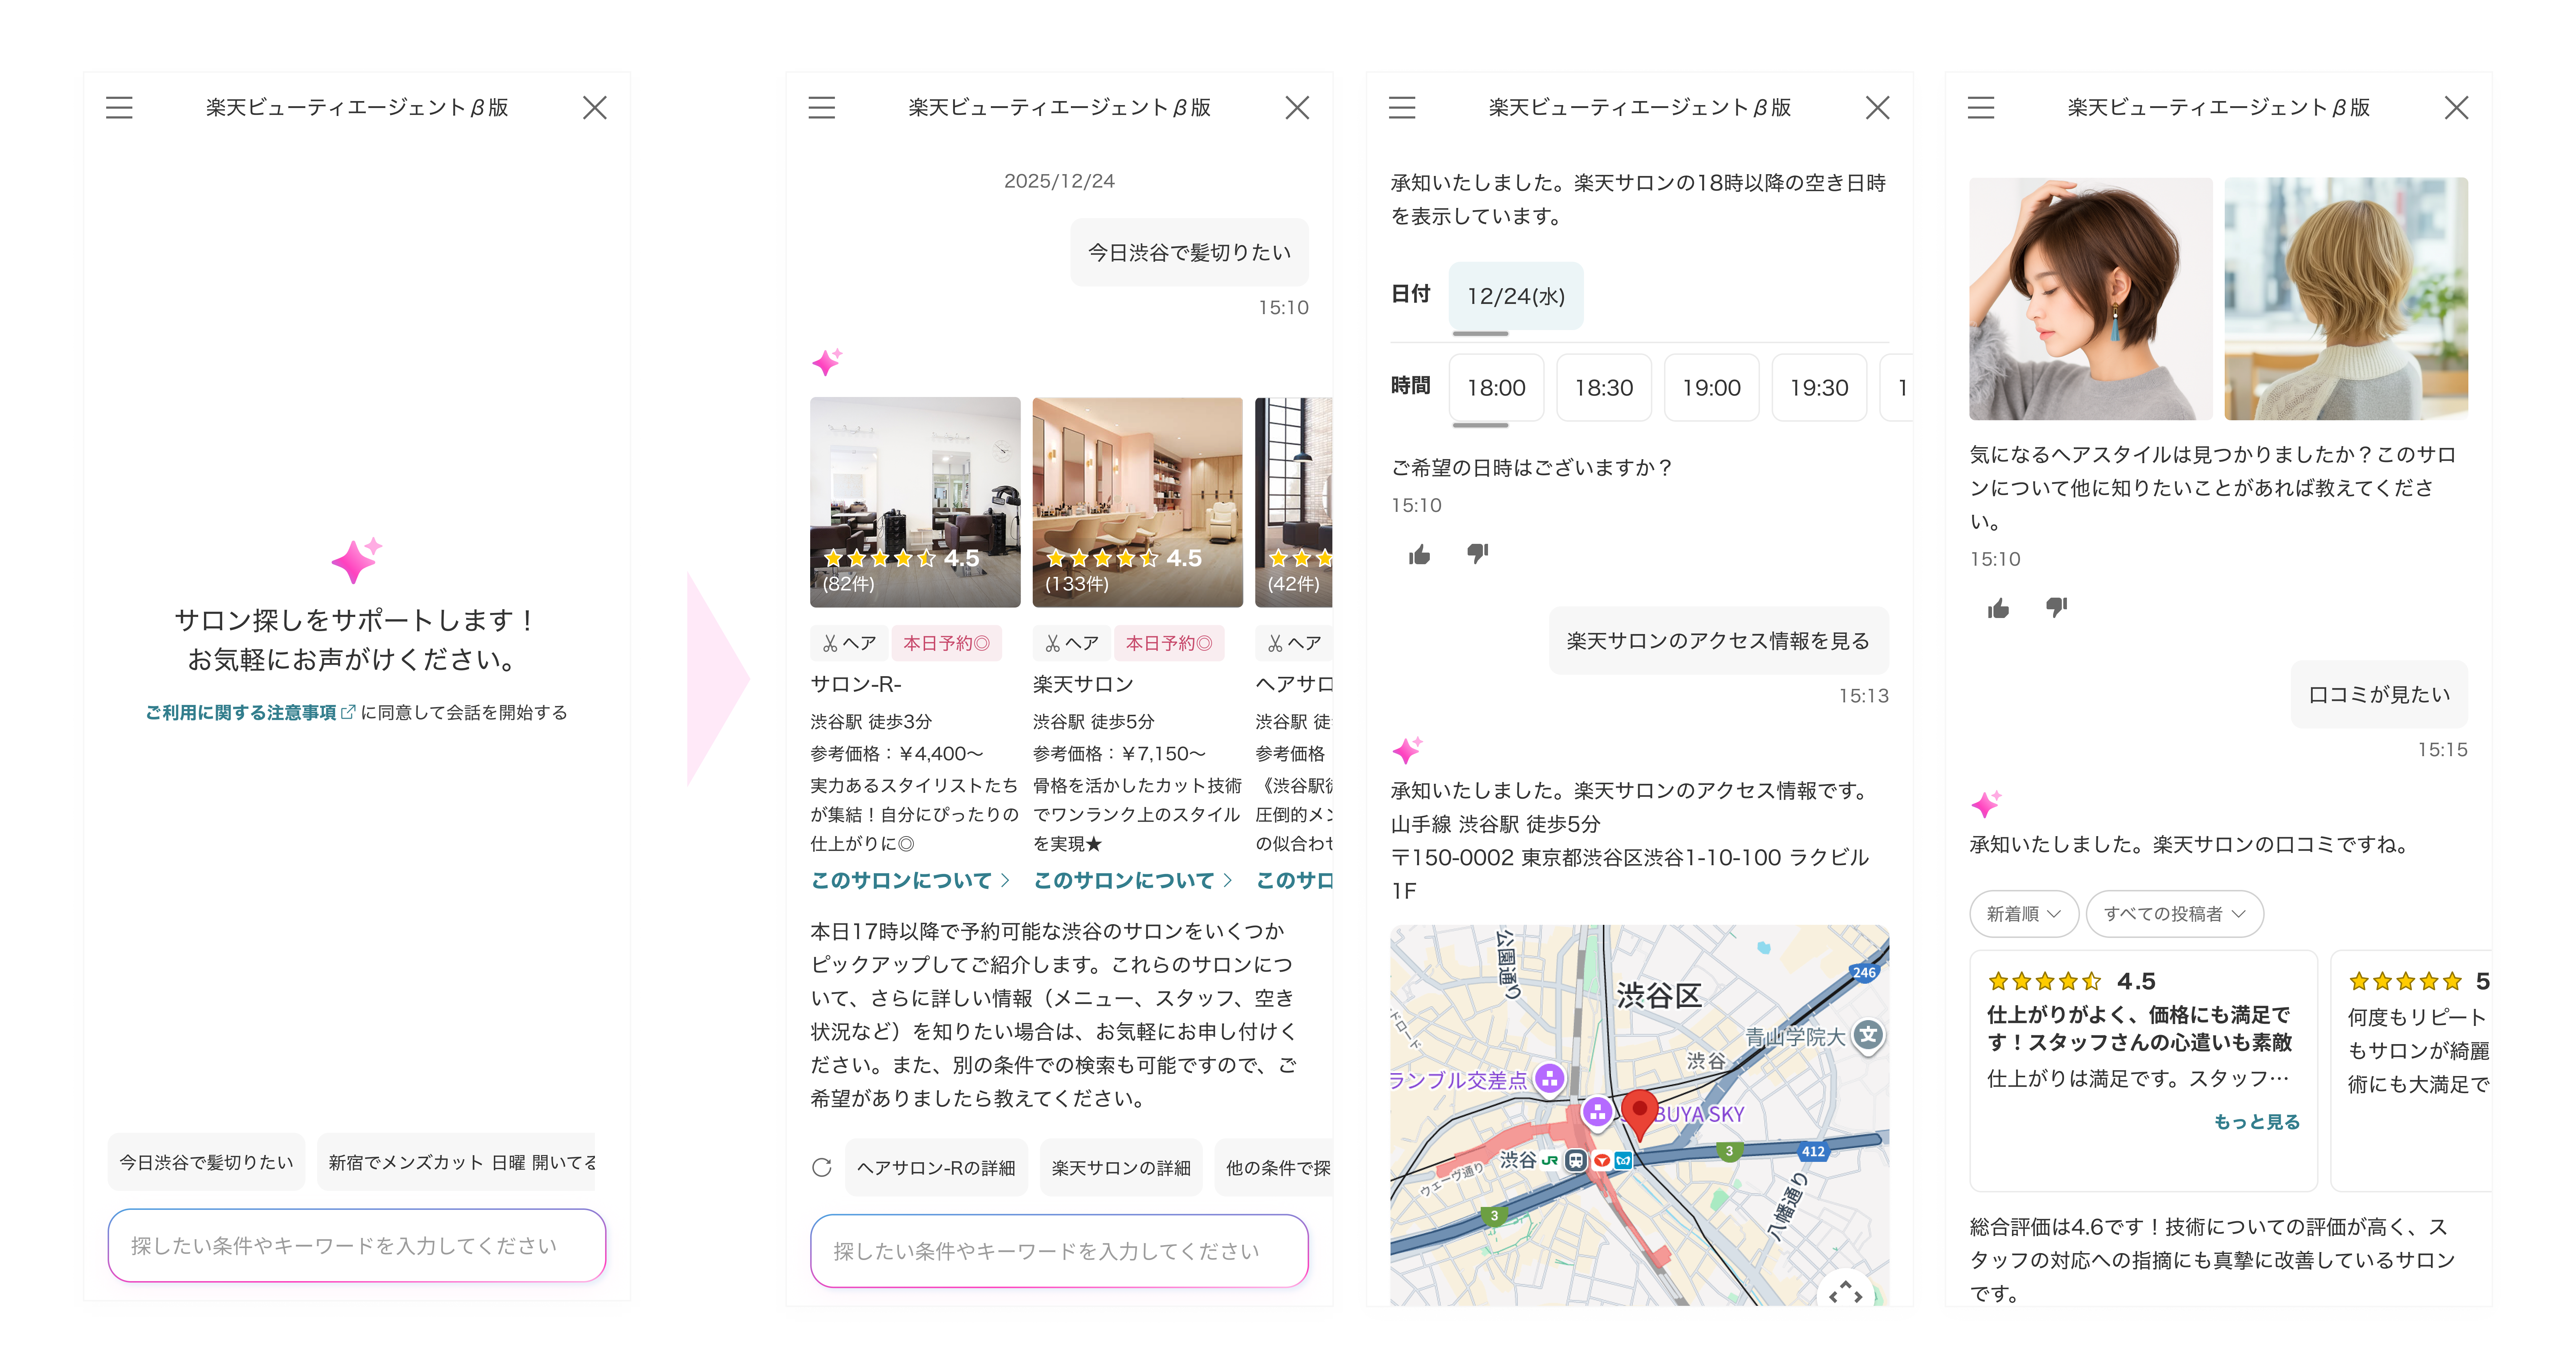Open the すべての投稿者 reviewer filter dropdown
The height and width of the screenshot is (1352, 2576).
2174,913
